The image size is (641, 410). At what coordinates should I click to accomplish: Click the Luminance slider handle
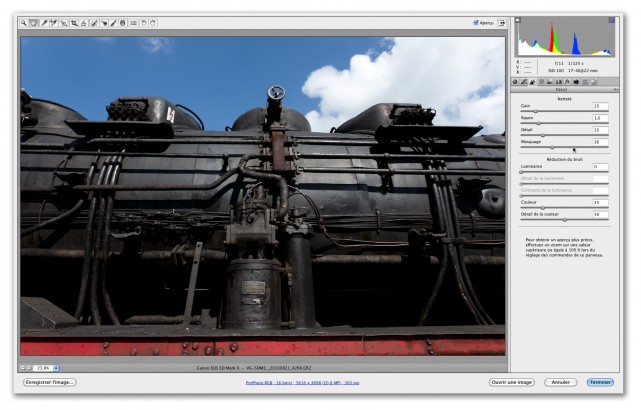521,172
